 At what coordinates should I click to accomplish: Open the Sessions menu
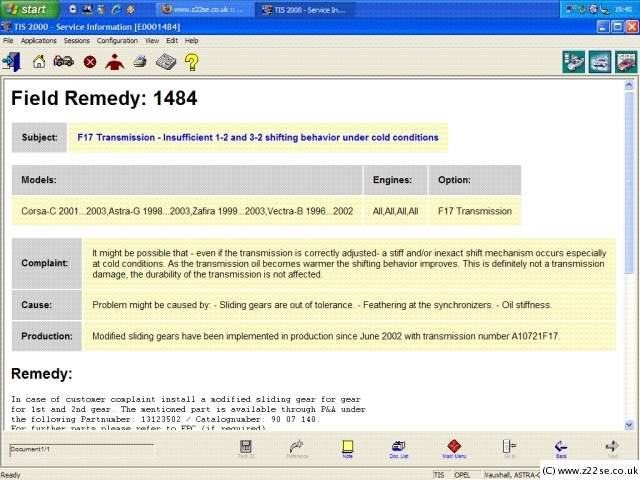click(x=76, y=40)
